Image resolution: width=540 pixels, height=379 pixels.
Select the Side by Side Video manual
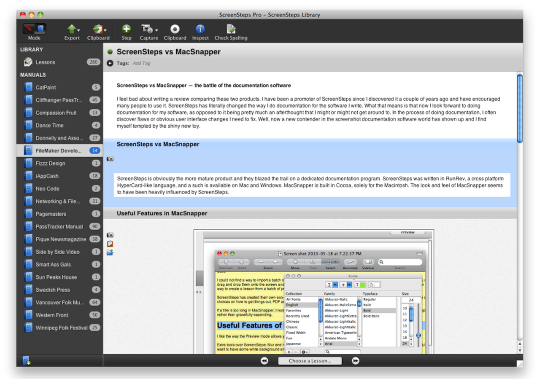click(59, 252)
